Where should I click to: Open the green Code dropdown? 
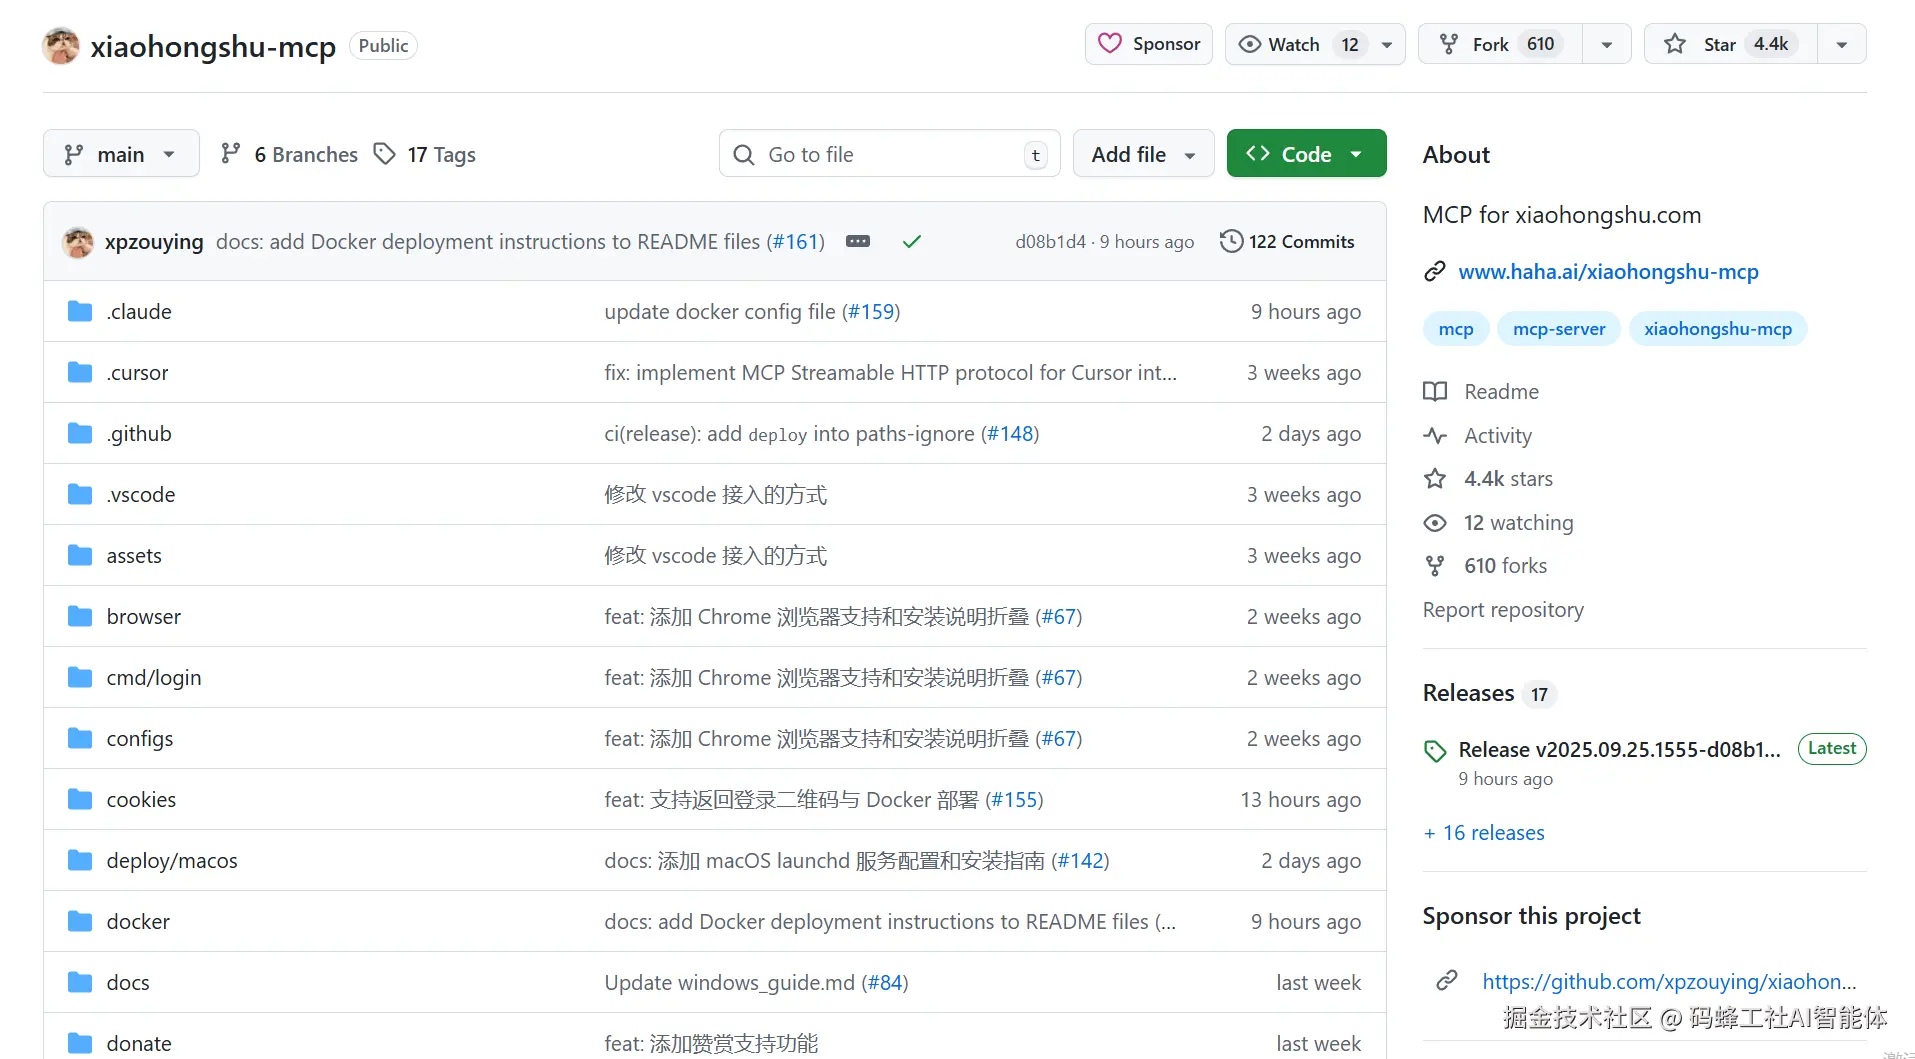pos(1306,154)
